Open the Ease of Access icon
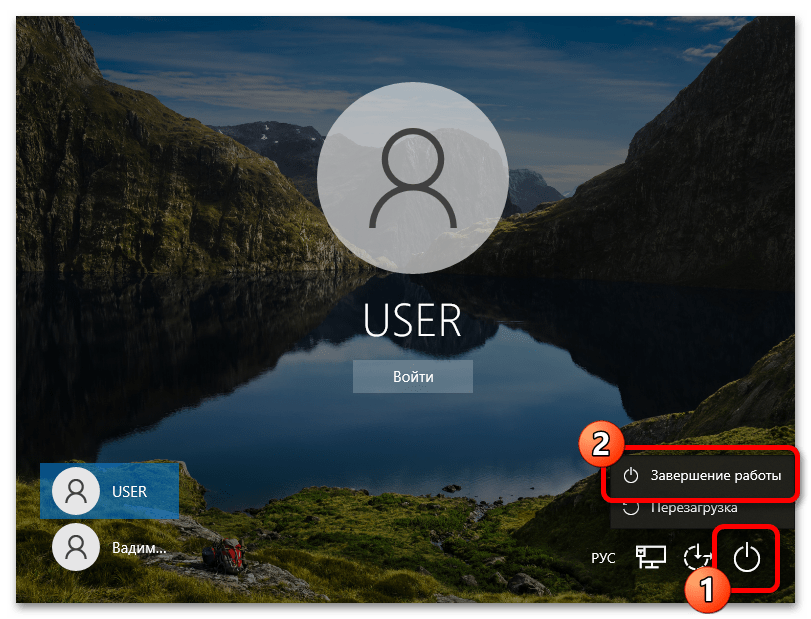 (697, 558)
